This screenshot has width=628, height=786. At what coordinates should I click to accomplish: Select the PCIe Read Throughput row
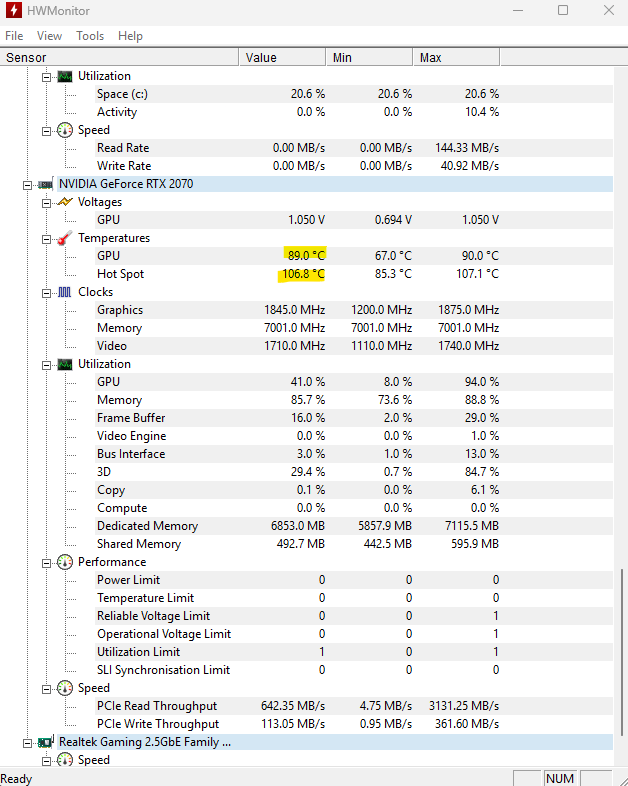pyautogui.click(x=306, y=706)
